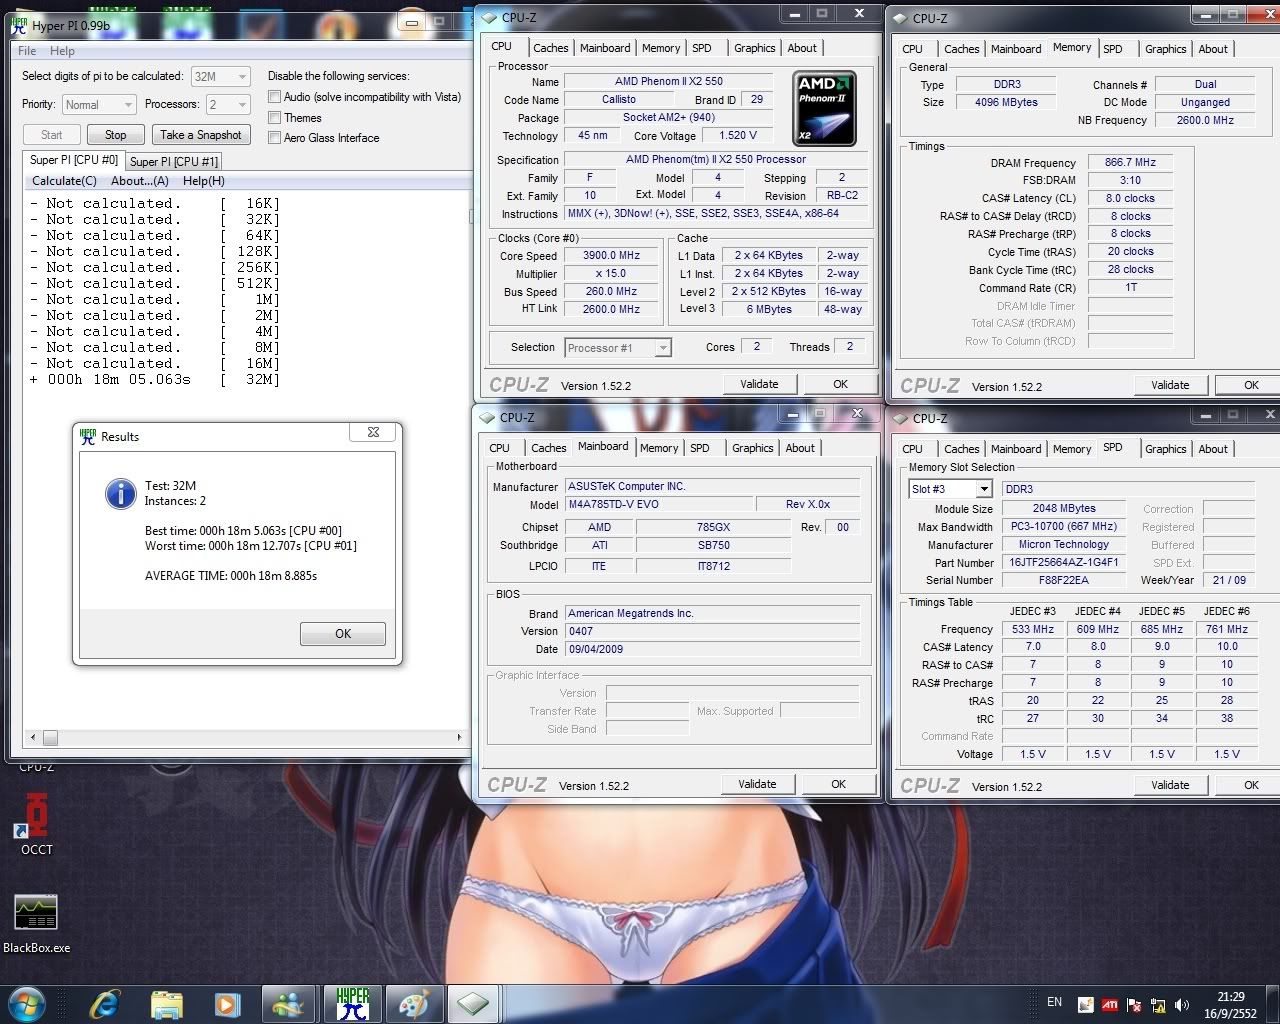Click title icon of the CPU-Z Memory timings window

(899, 18)
